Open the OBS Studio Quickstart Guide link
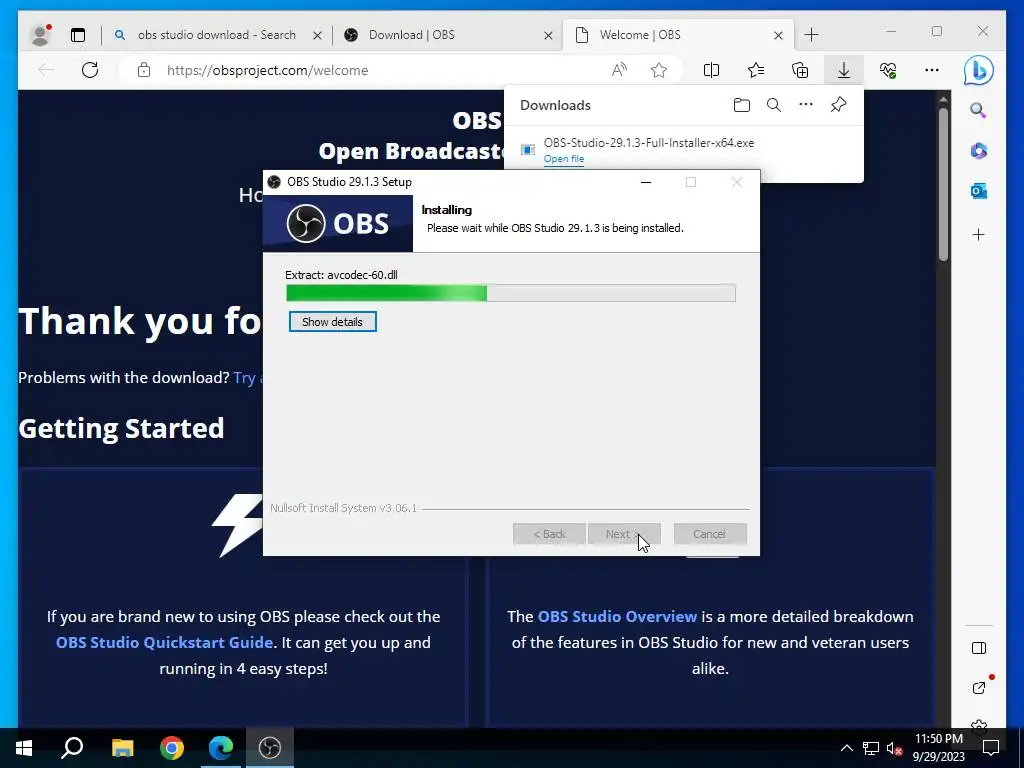This screenshot has height=768, width=1024. point(164,643)
